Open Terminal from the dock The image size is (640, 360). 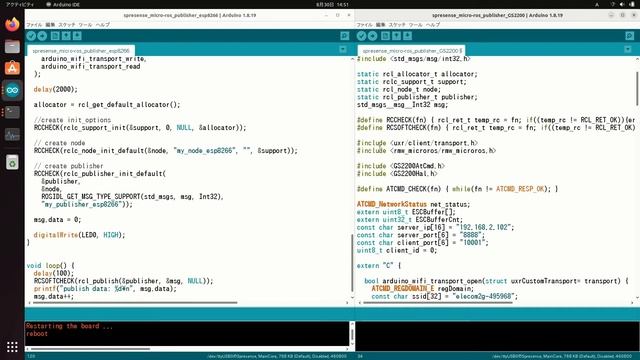(x=12, y=112)
